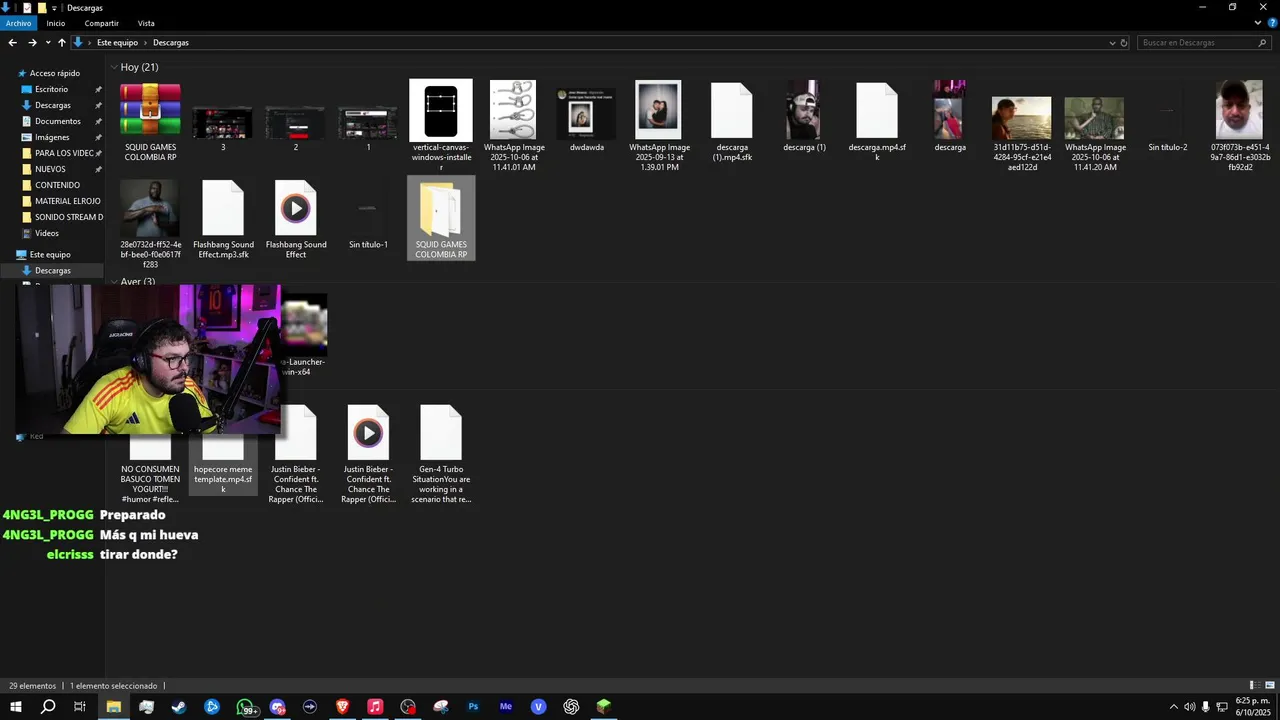Open the Archivo menu
The image size is (1280, 720).
(x=18, y=23)
